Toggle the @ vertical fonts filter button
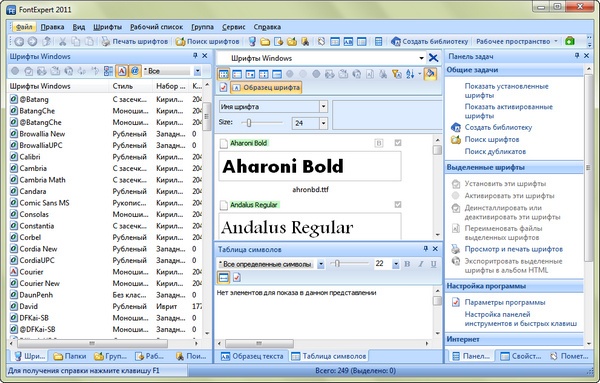 pyautogui.click(x=134, y=71)
